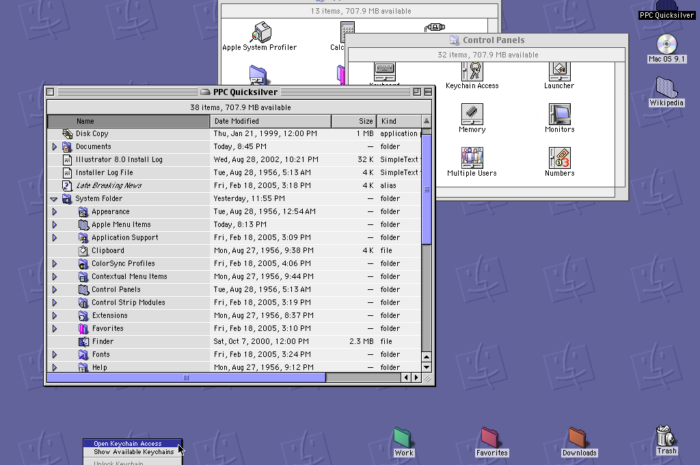
Task: Open the Memory control panel icon
Action: pos(472,114)
